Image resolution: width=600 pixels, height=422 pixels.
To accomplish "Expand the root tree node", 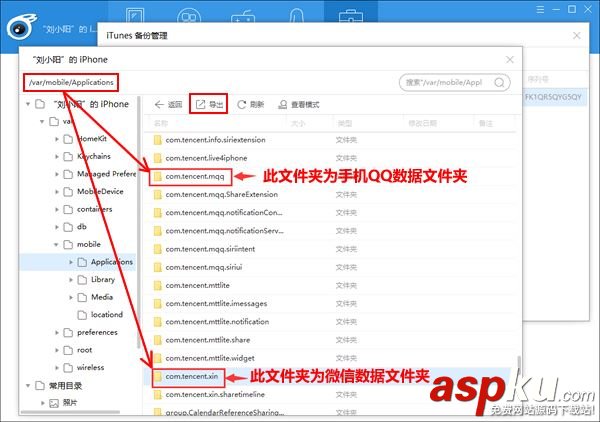I will (x=57, y=350).
